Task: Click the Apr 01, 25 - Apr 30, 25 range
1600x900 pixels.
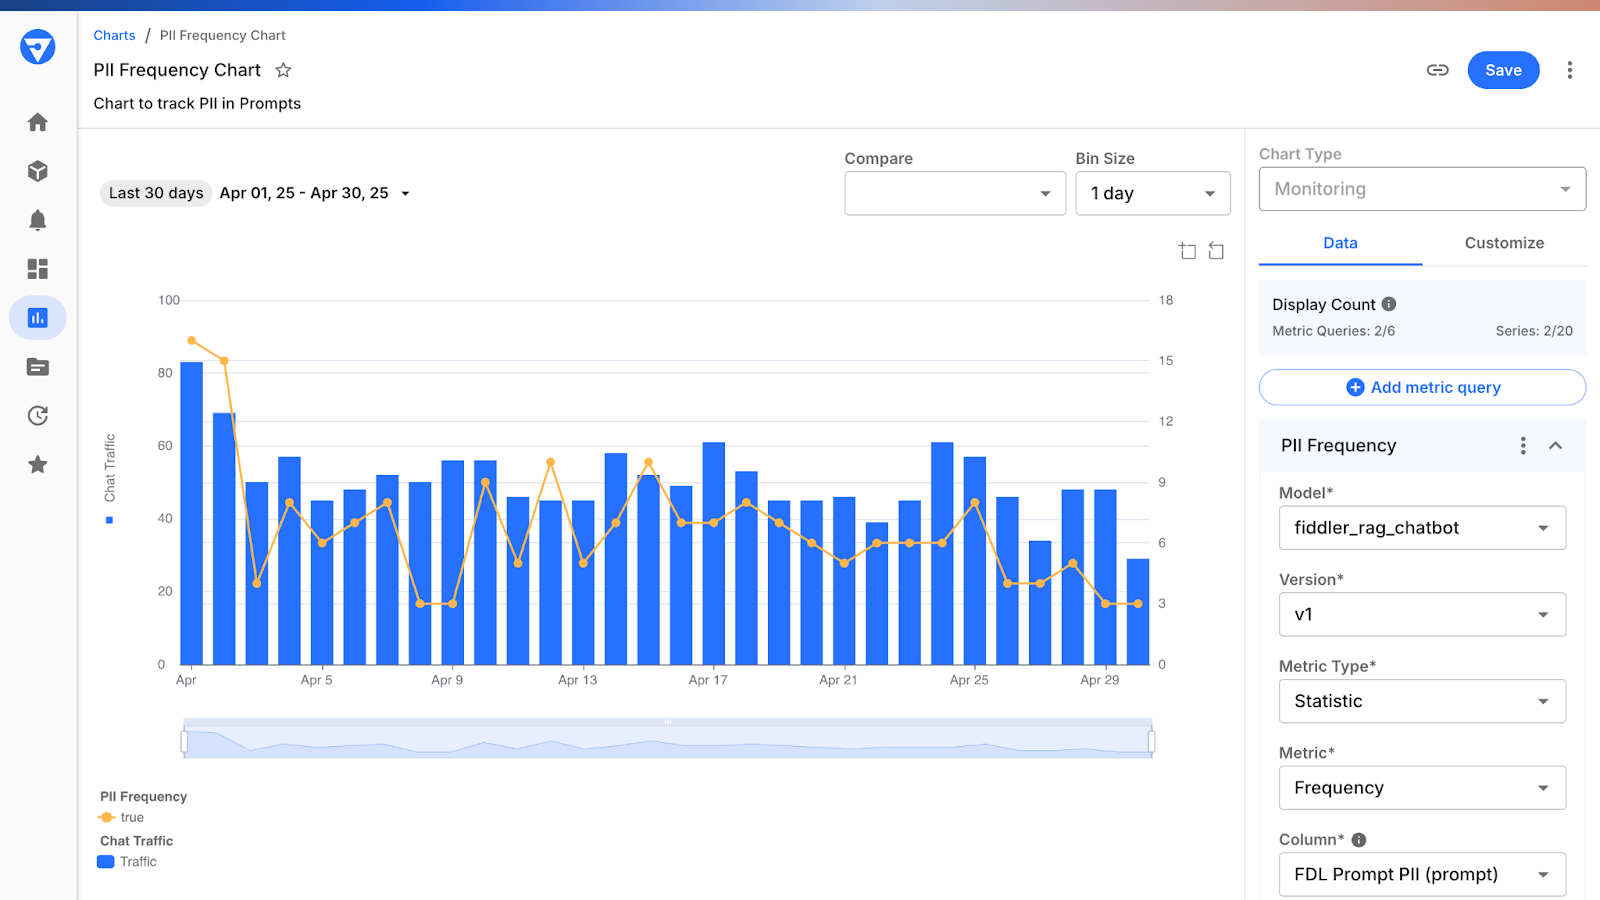Action: pyautogui.click(x=304, y=193)
